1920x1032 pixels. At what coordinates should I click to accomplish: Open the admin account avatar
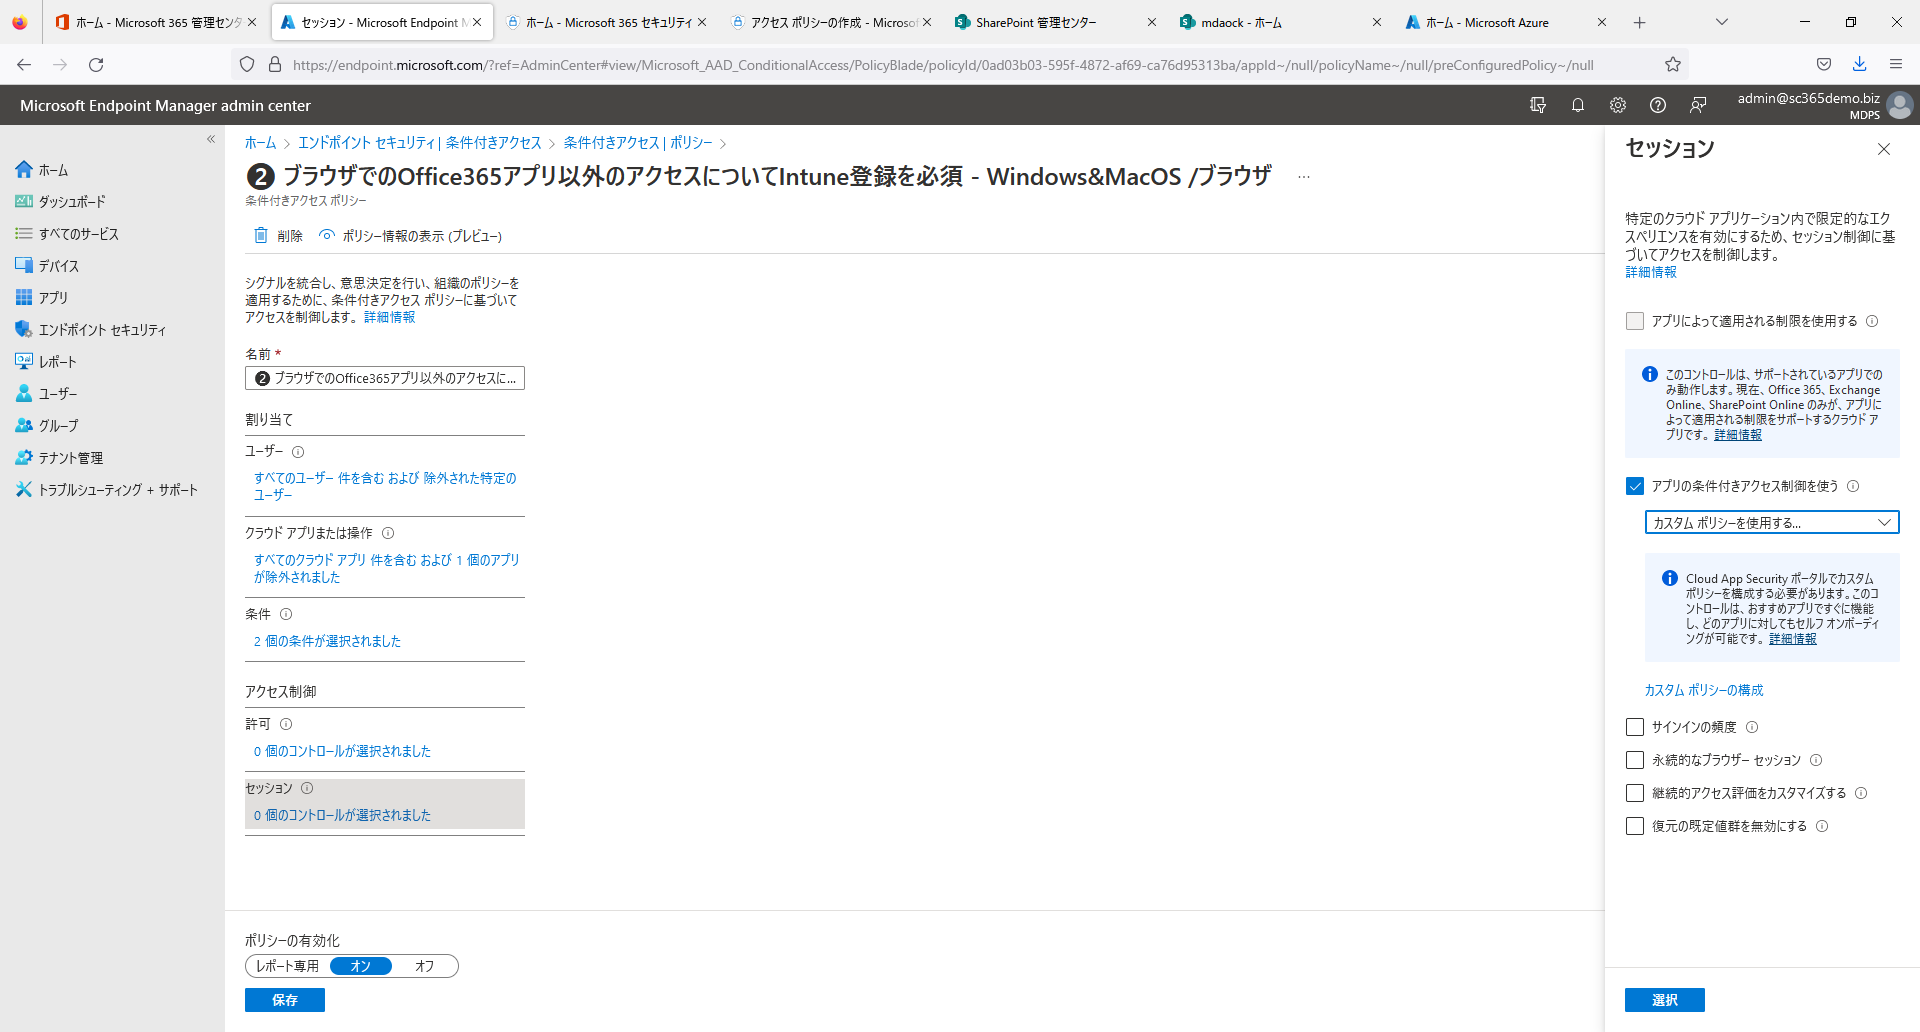click(x=1900, y=105)
